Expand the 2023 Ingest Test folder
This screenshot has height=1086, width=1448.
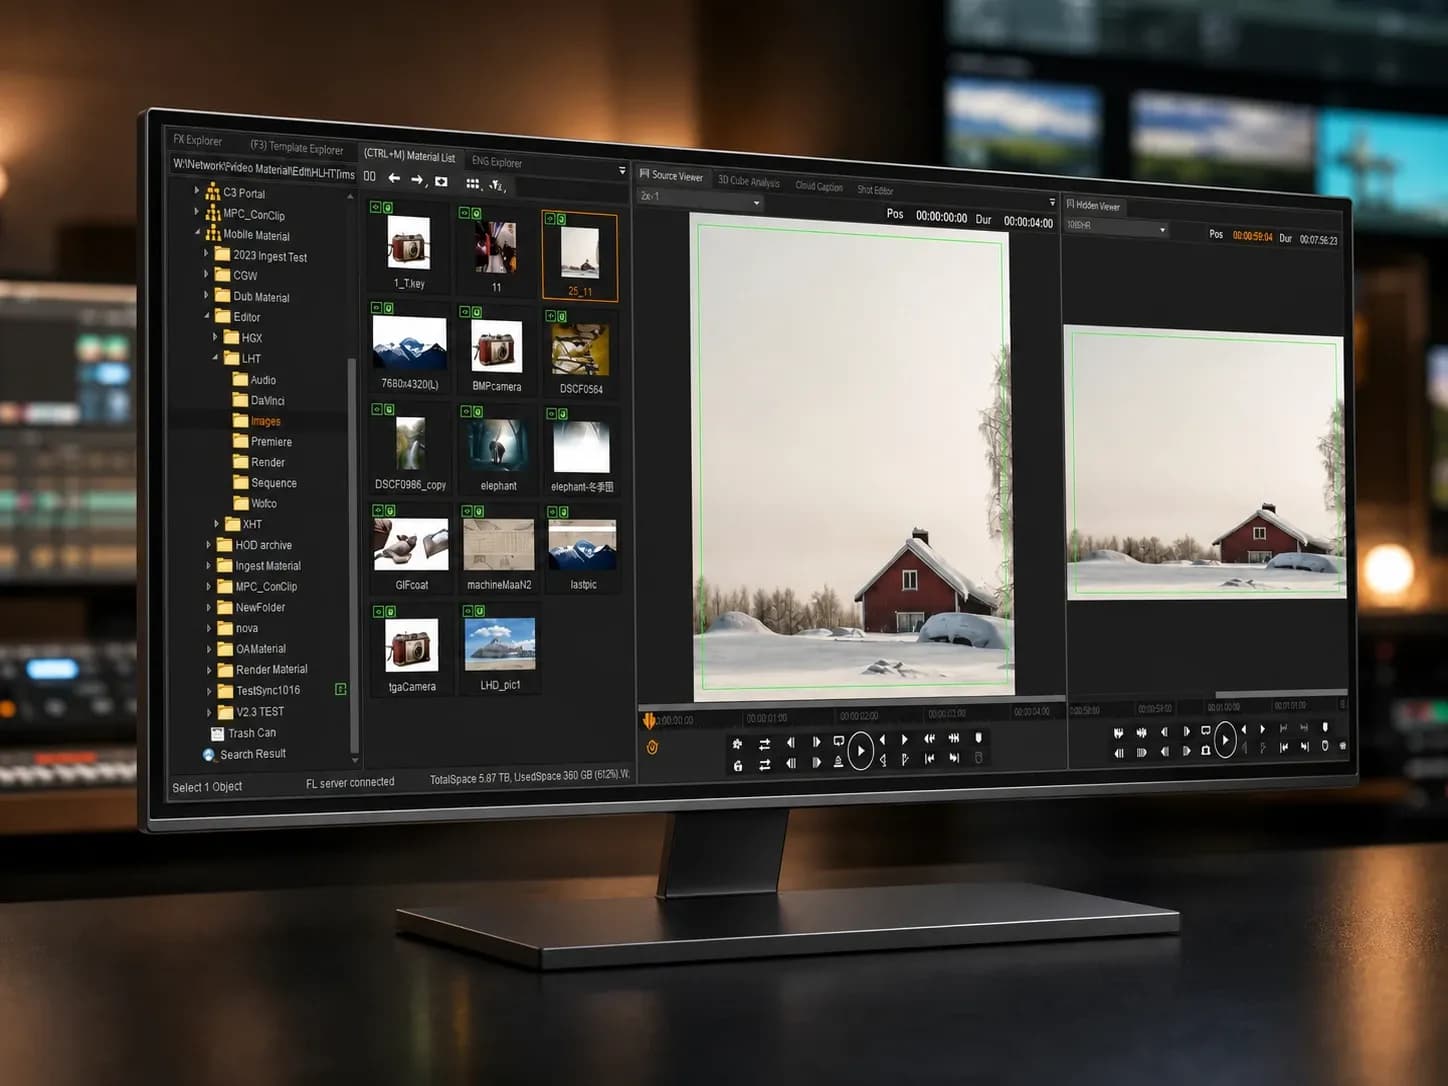(x=207, y=254)
